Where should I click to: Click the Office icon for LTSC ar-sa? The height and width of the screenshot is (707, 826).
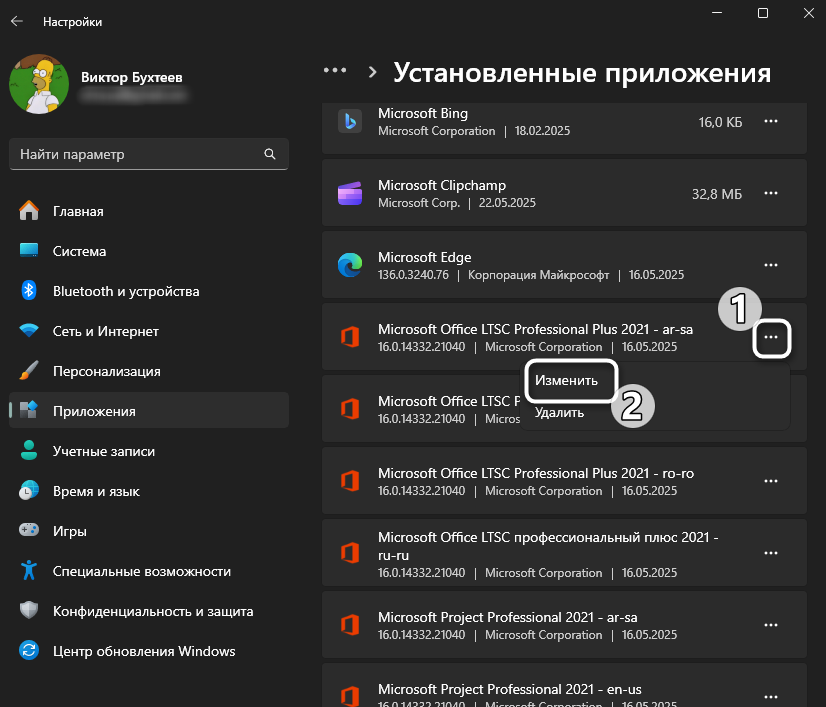click(x=350, y=337)
